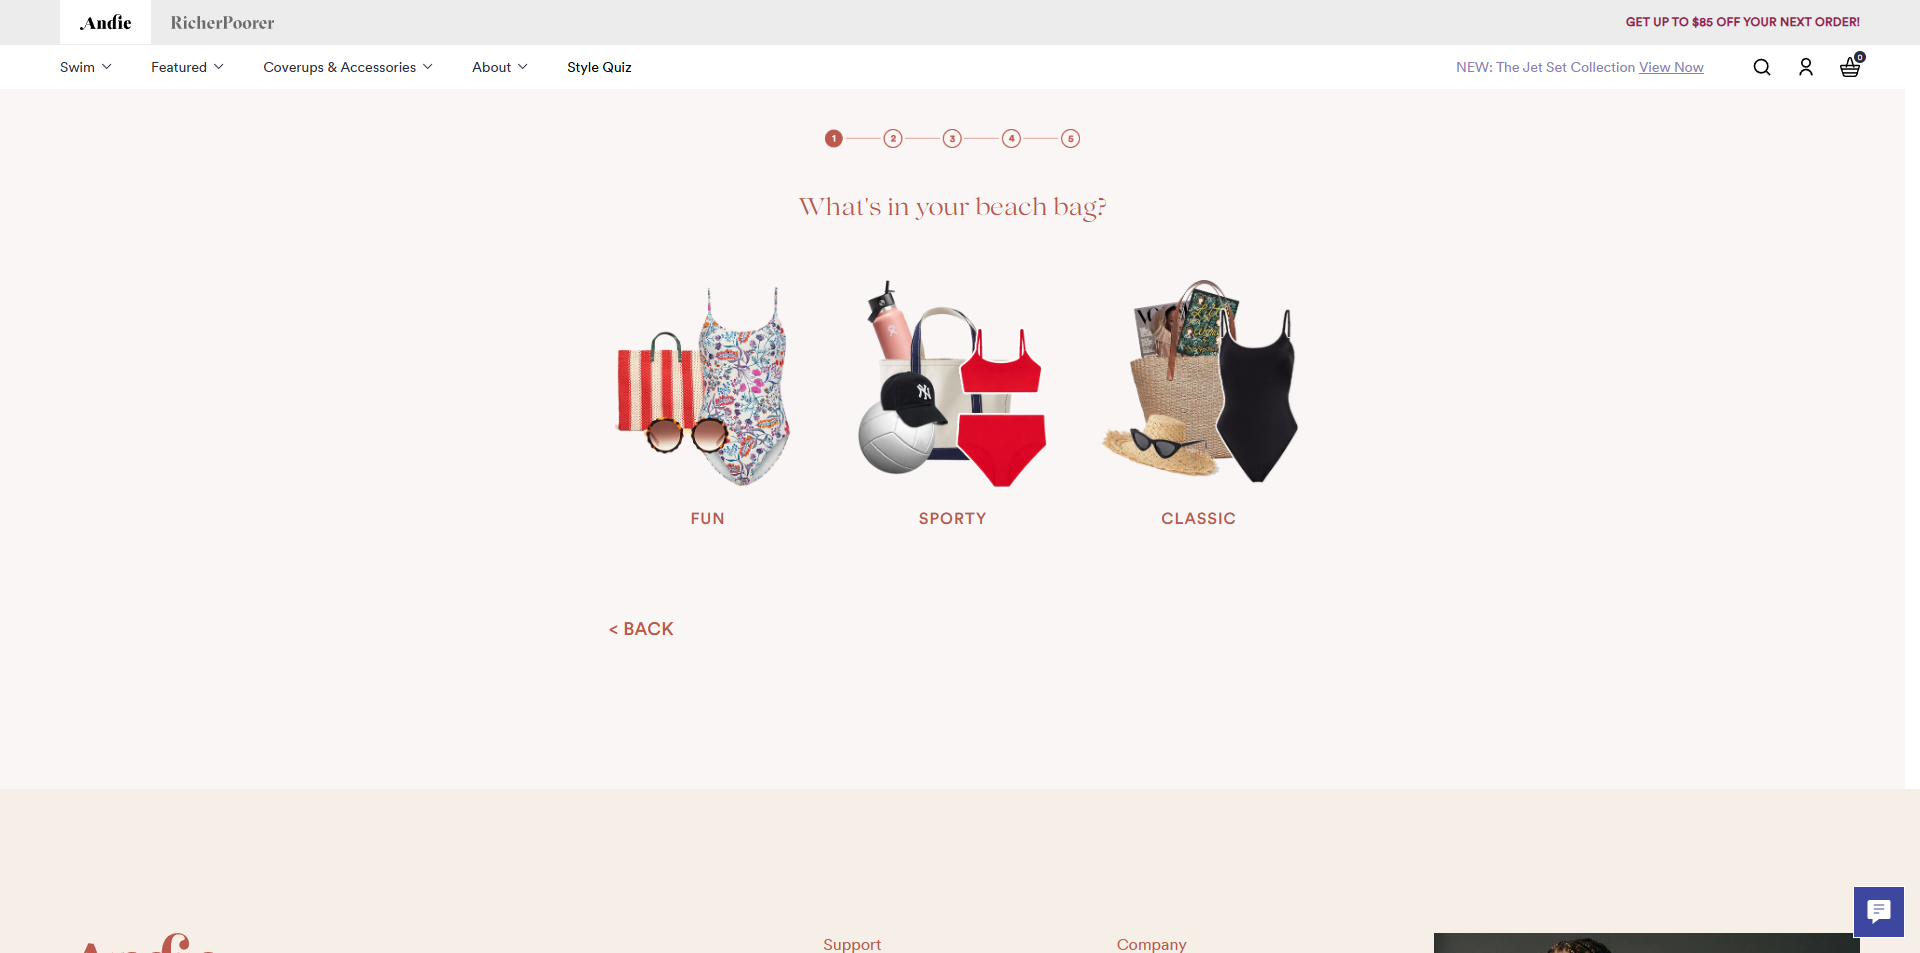Click the Andie brand logo tab
The image size is (1920, 953).
(105, 22)
